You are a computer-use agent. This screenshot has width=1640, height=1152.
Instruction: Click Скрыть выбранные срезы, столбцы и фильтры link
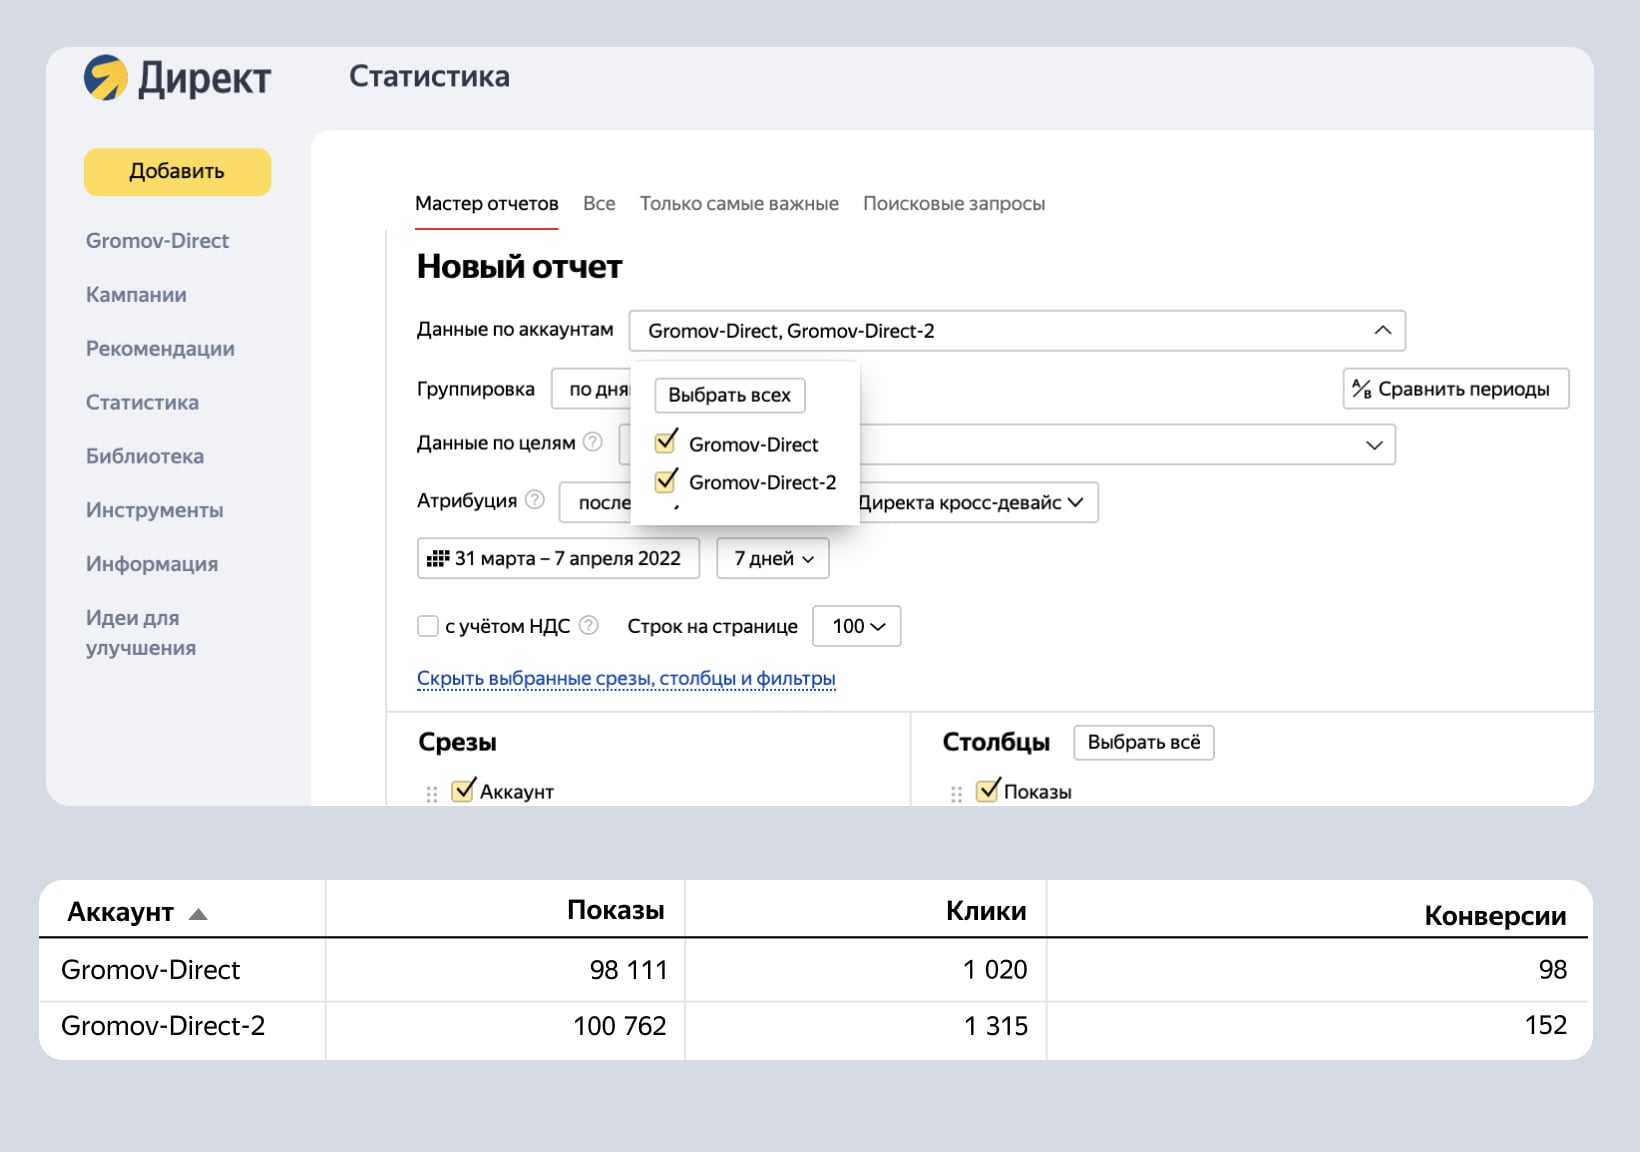click(x=625, y=679)
